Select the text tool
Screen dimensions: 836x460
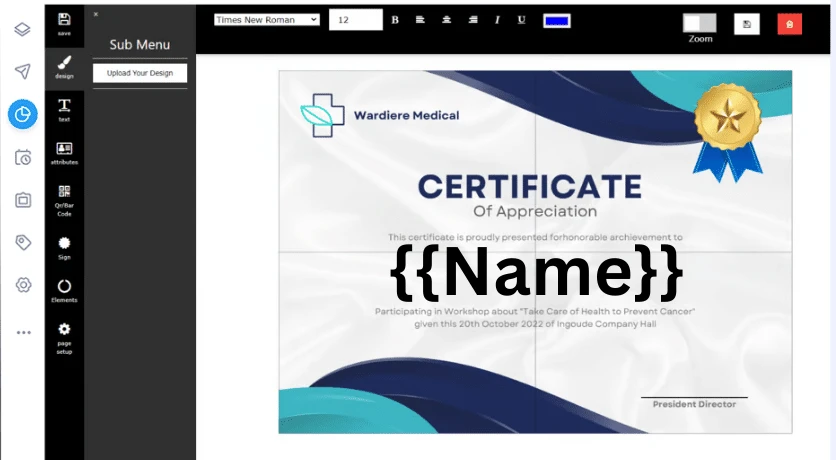coord(64,110)
